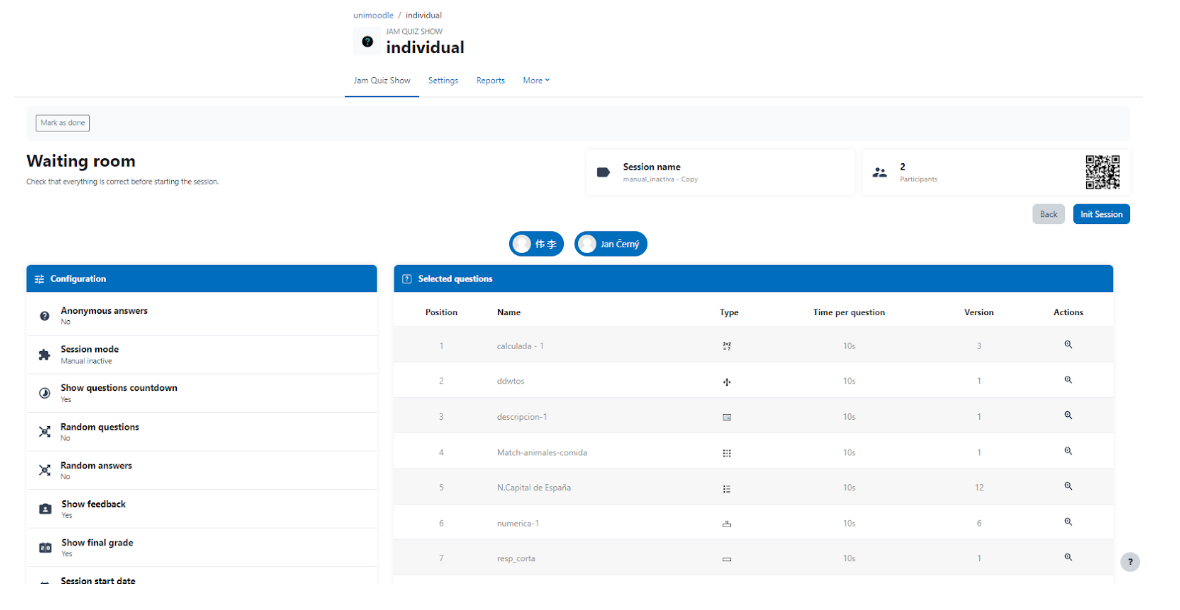Open the floating help question-mark button
Screen dimensions: 1180x610
(1130, 562)
